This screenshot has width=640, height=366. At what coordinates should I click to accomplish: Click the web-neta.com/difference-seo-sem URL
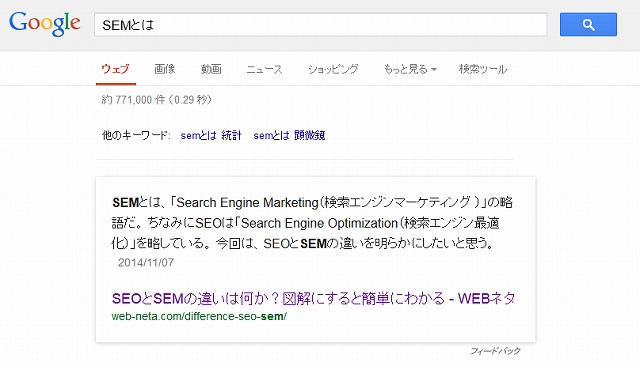tap(199, 316)
